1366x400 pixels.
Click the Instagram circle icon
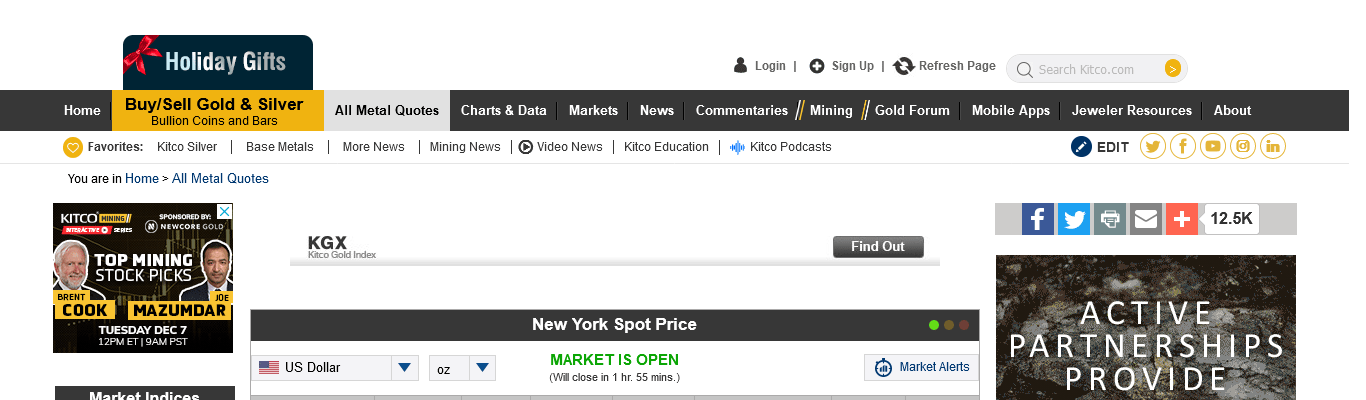[1243, 147]
